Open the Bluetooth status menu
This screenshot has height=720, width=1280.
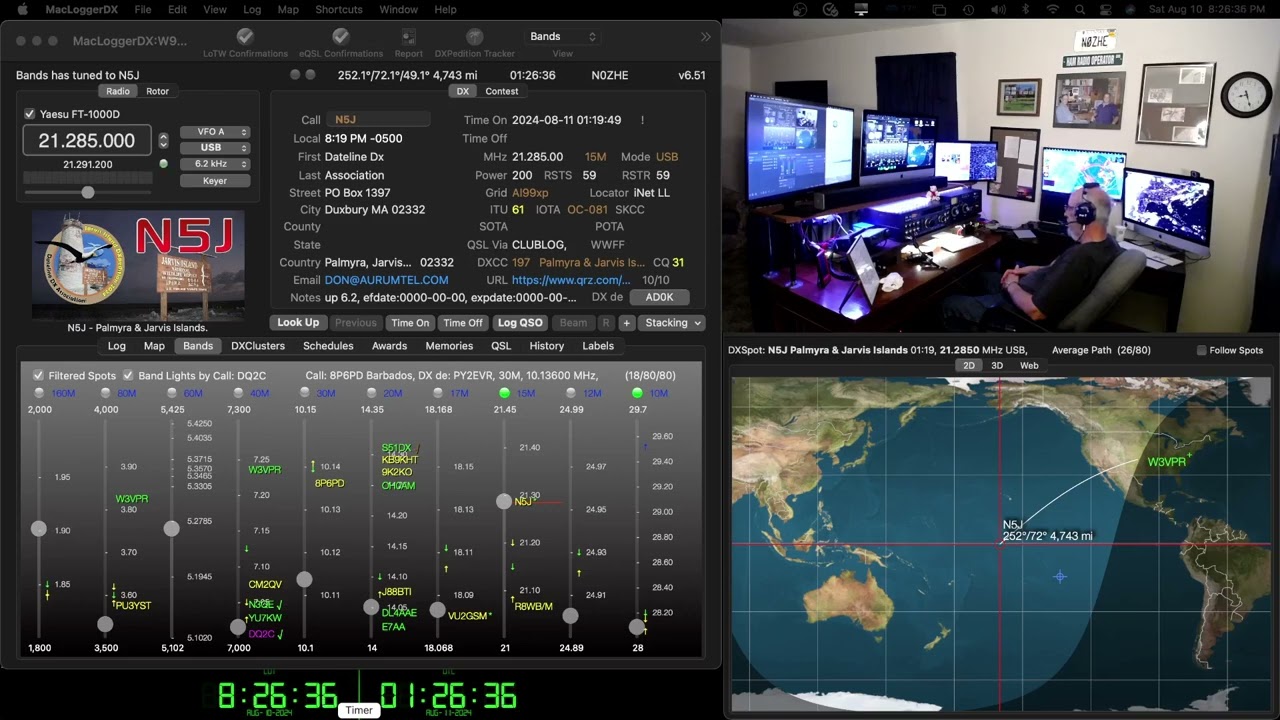point(1024,9)
